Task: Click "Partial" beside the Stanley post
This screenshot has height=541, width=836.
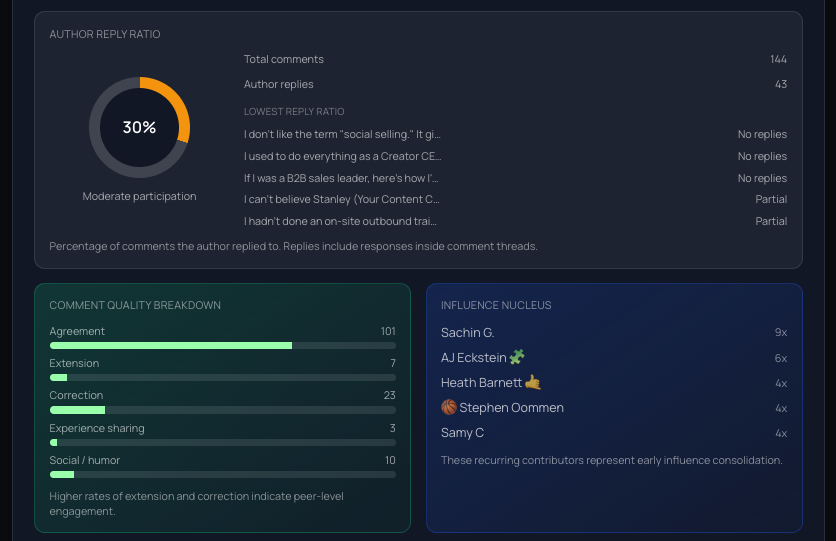Action: click(771, 199)
